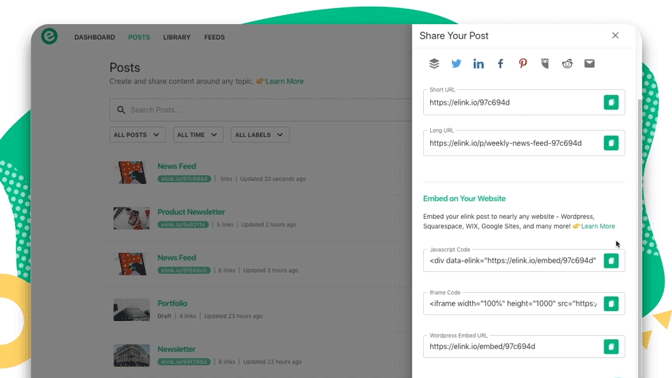Viewport: 672px width, 378px height.
Task: Click the 'Draft' status on Portfolio
Action: (164, 316)
